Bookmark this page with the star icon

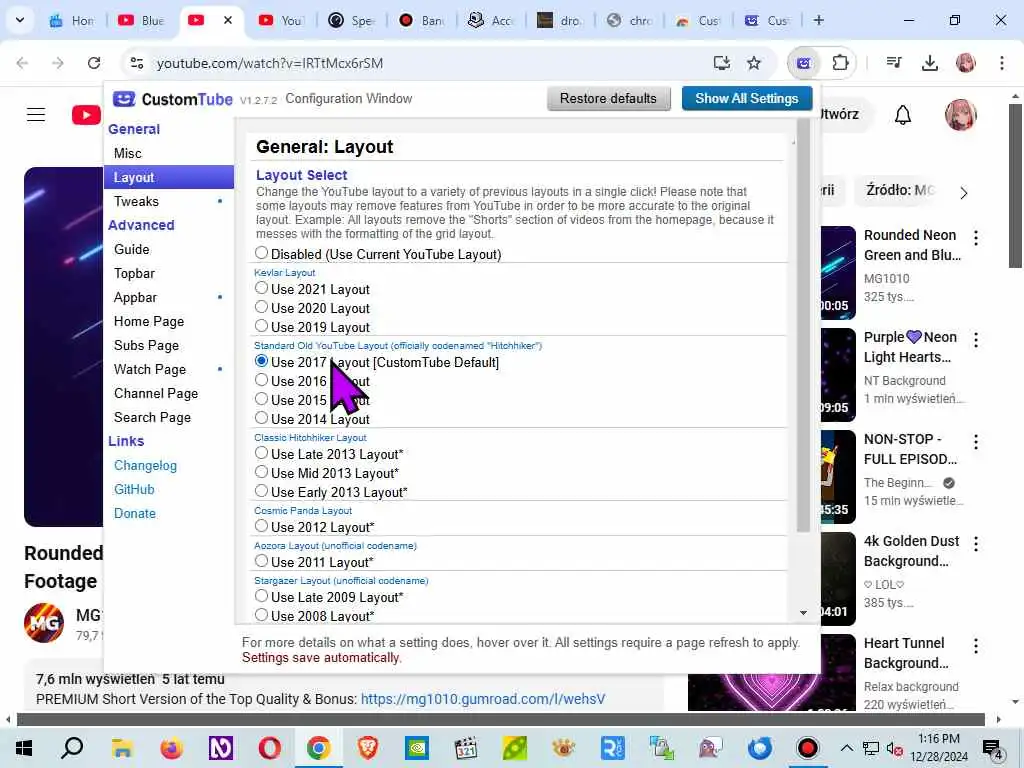754,63
